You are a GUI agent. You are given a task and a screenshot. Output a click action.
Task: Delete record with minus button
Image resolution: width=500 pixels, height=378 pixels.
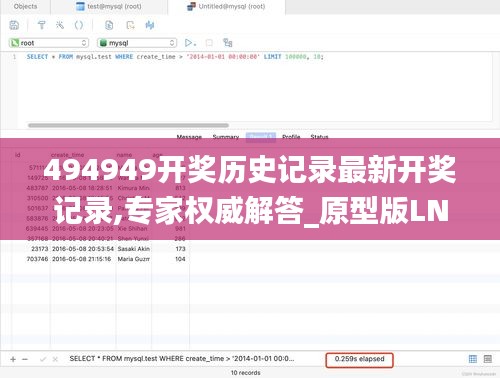coord(25,359)
